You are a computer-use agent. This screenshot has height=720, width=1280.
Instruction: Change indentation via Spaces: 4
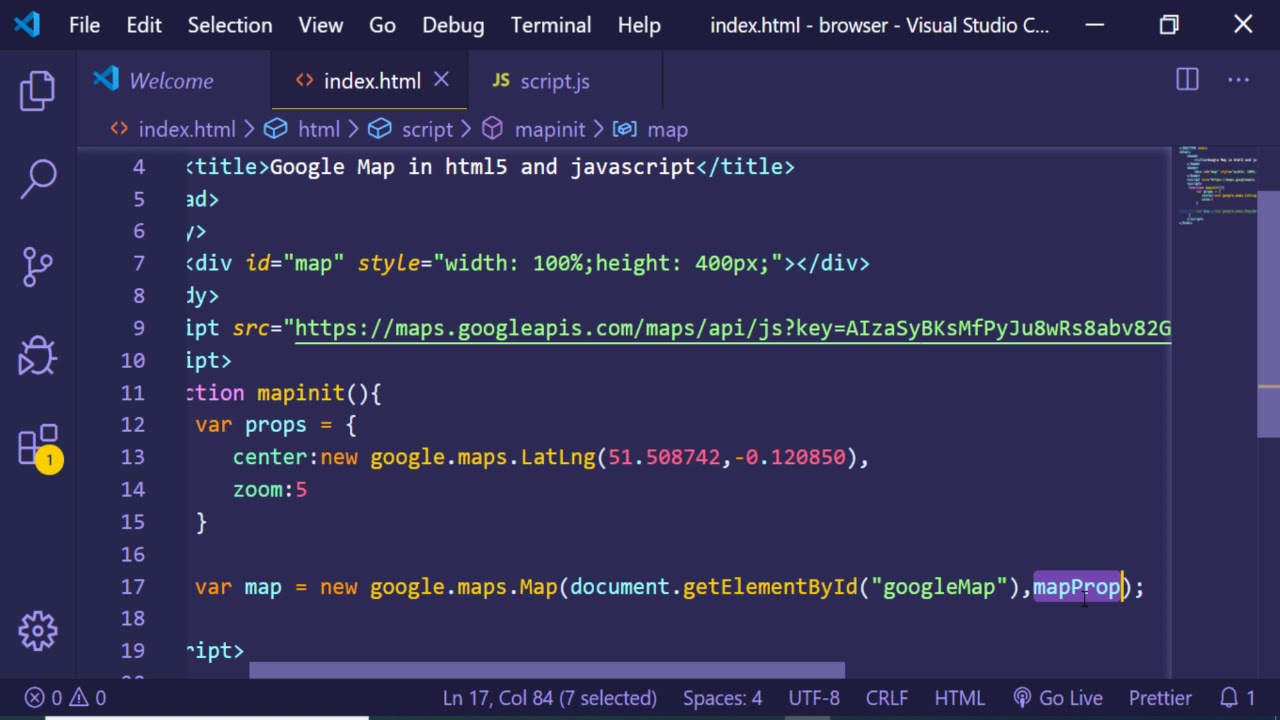tap(722, 698)
